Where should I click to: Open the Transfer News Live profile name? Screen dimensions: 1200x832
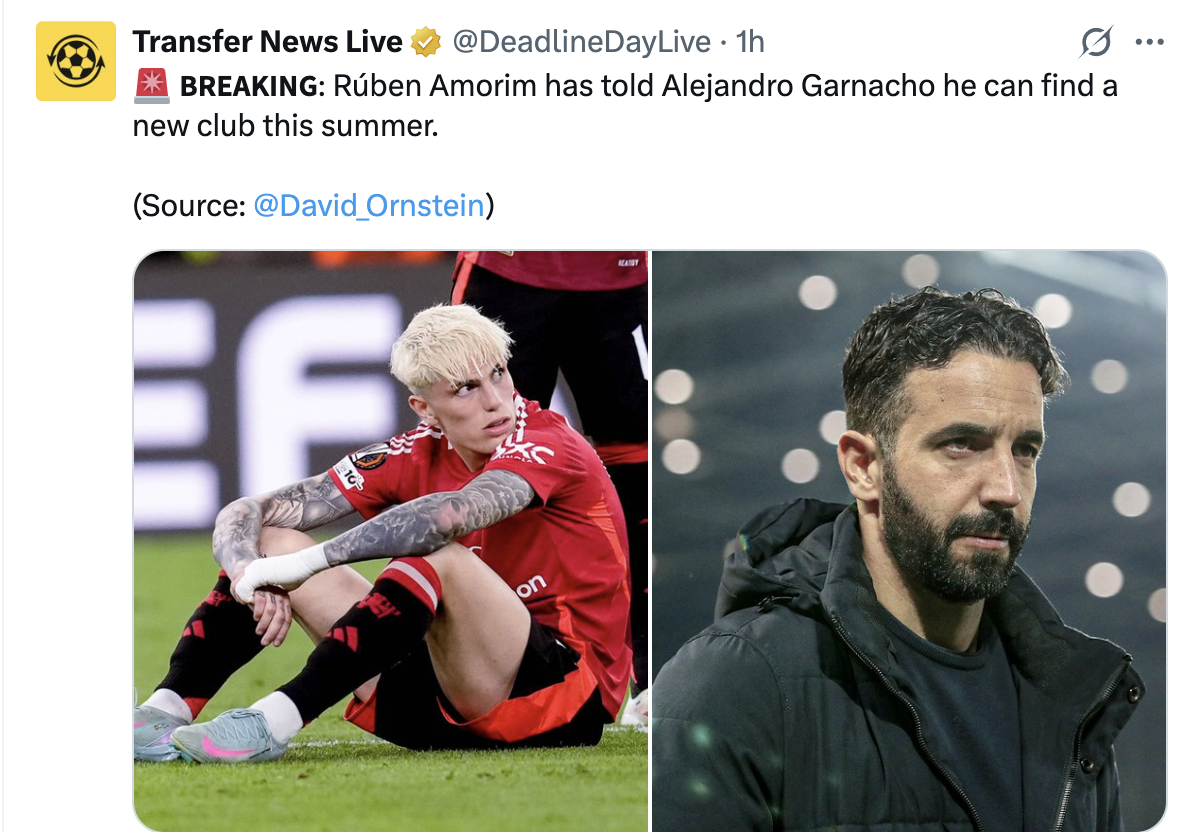(x=267, y=42)
